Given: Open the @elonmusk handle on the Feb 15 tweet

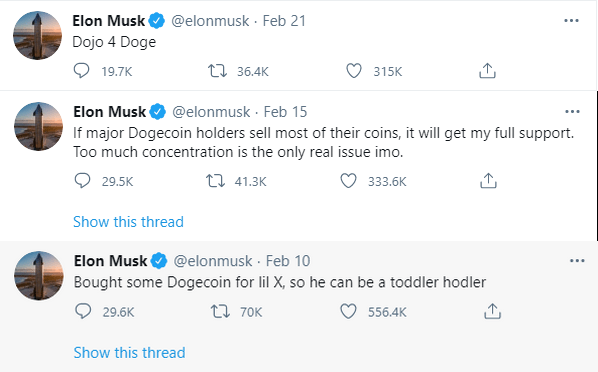Looking at the screenshot, I should tap(211, 112).
